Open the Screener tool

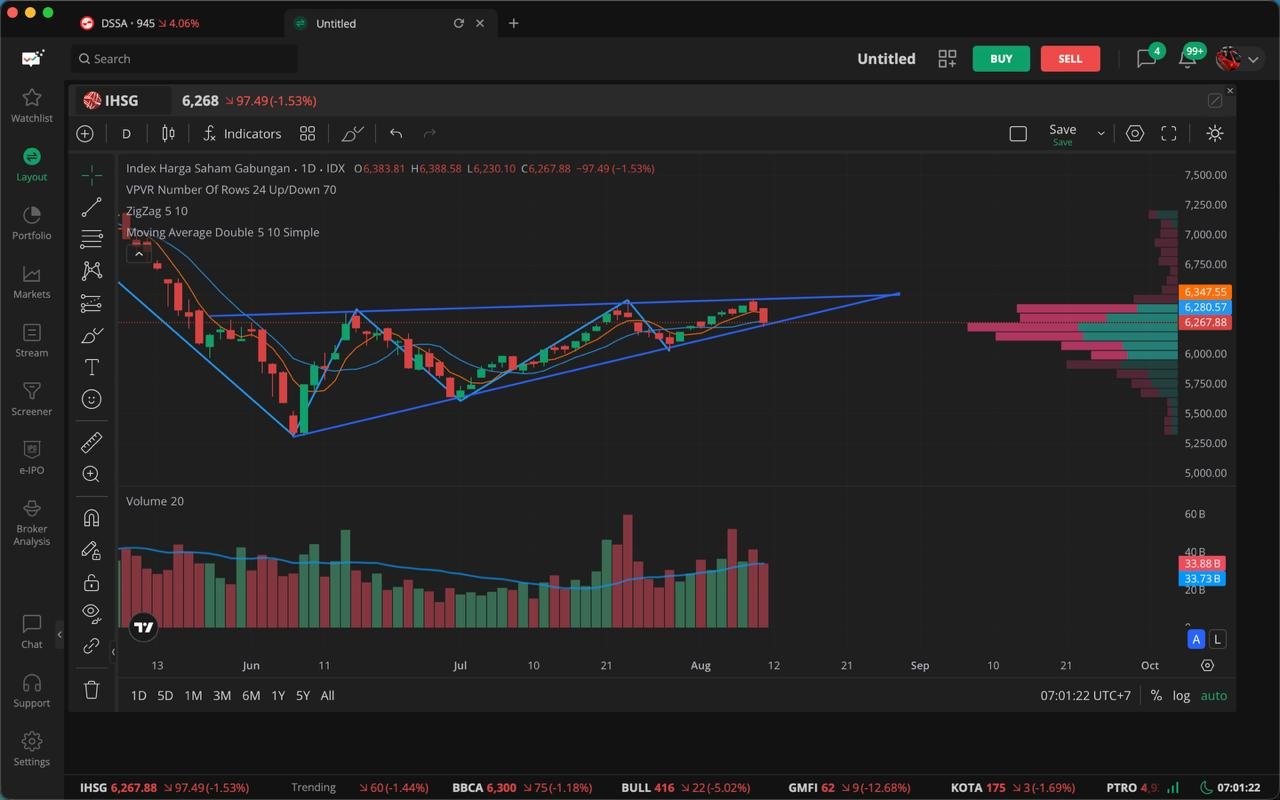32,399
